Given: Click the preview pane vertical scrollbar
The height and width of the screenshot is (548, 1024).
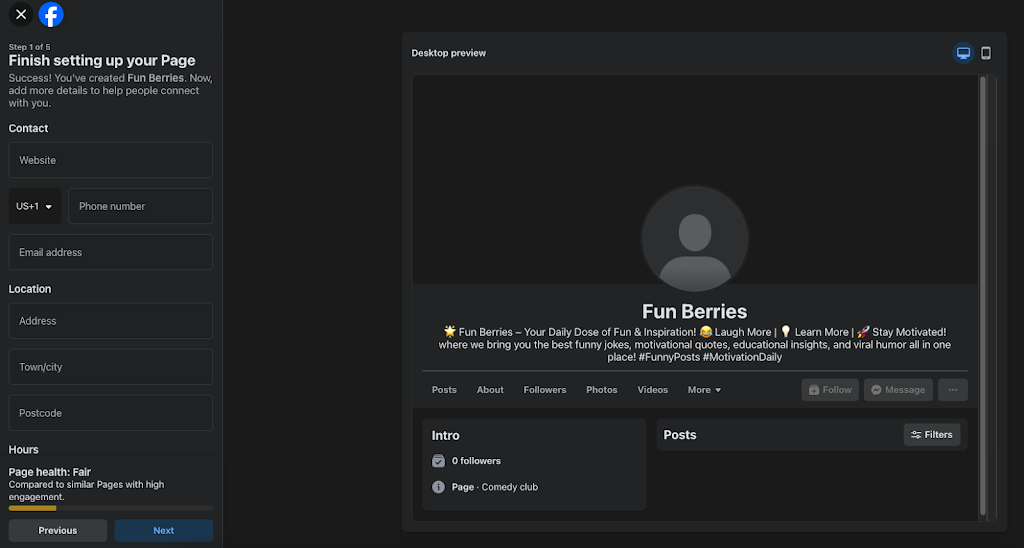Looking at the screenshot, I should (983, 297).
